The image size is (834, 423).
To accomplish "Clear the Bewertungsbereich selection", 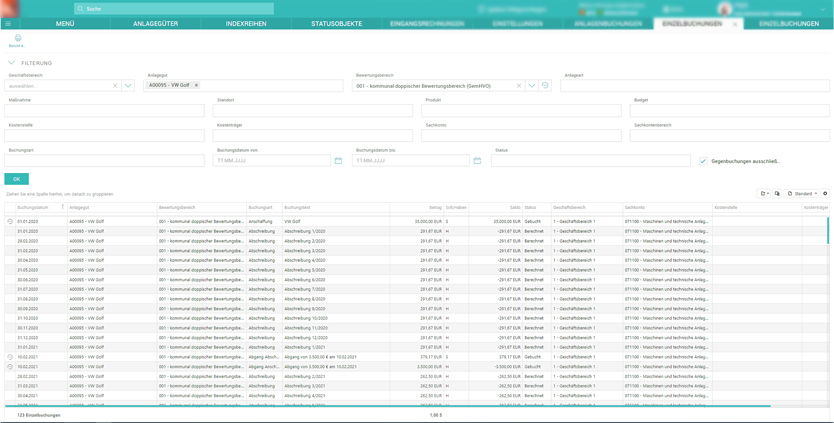I will 519,86.
